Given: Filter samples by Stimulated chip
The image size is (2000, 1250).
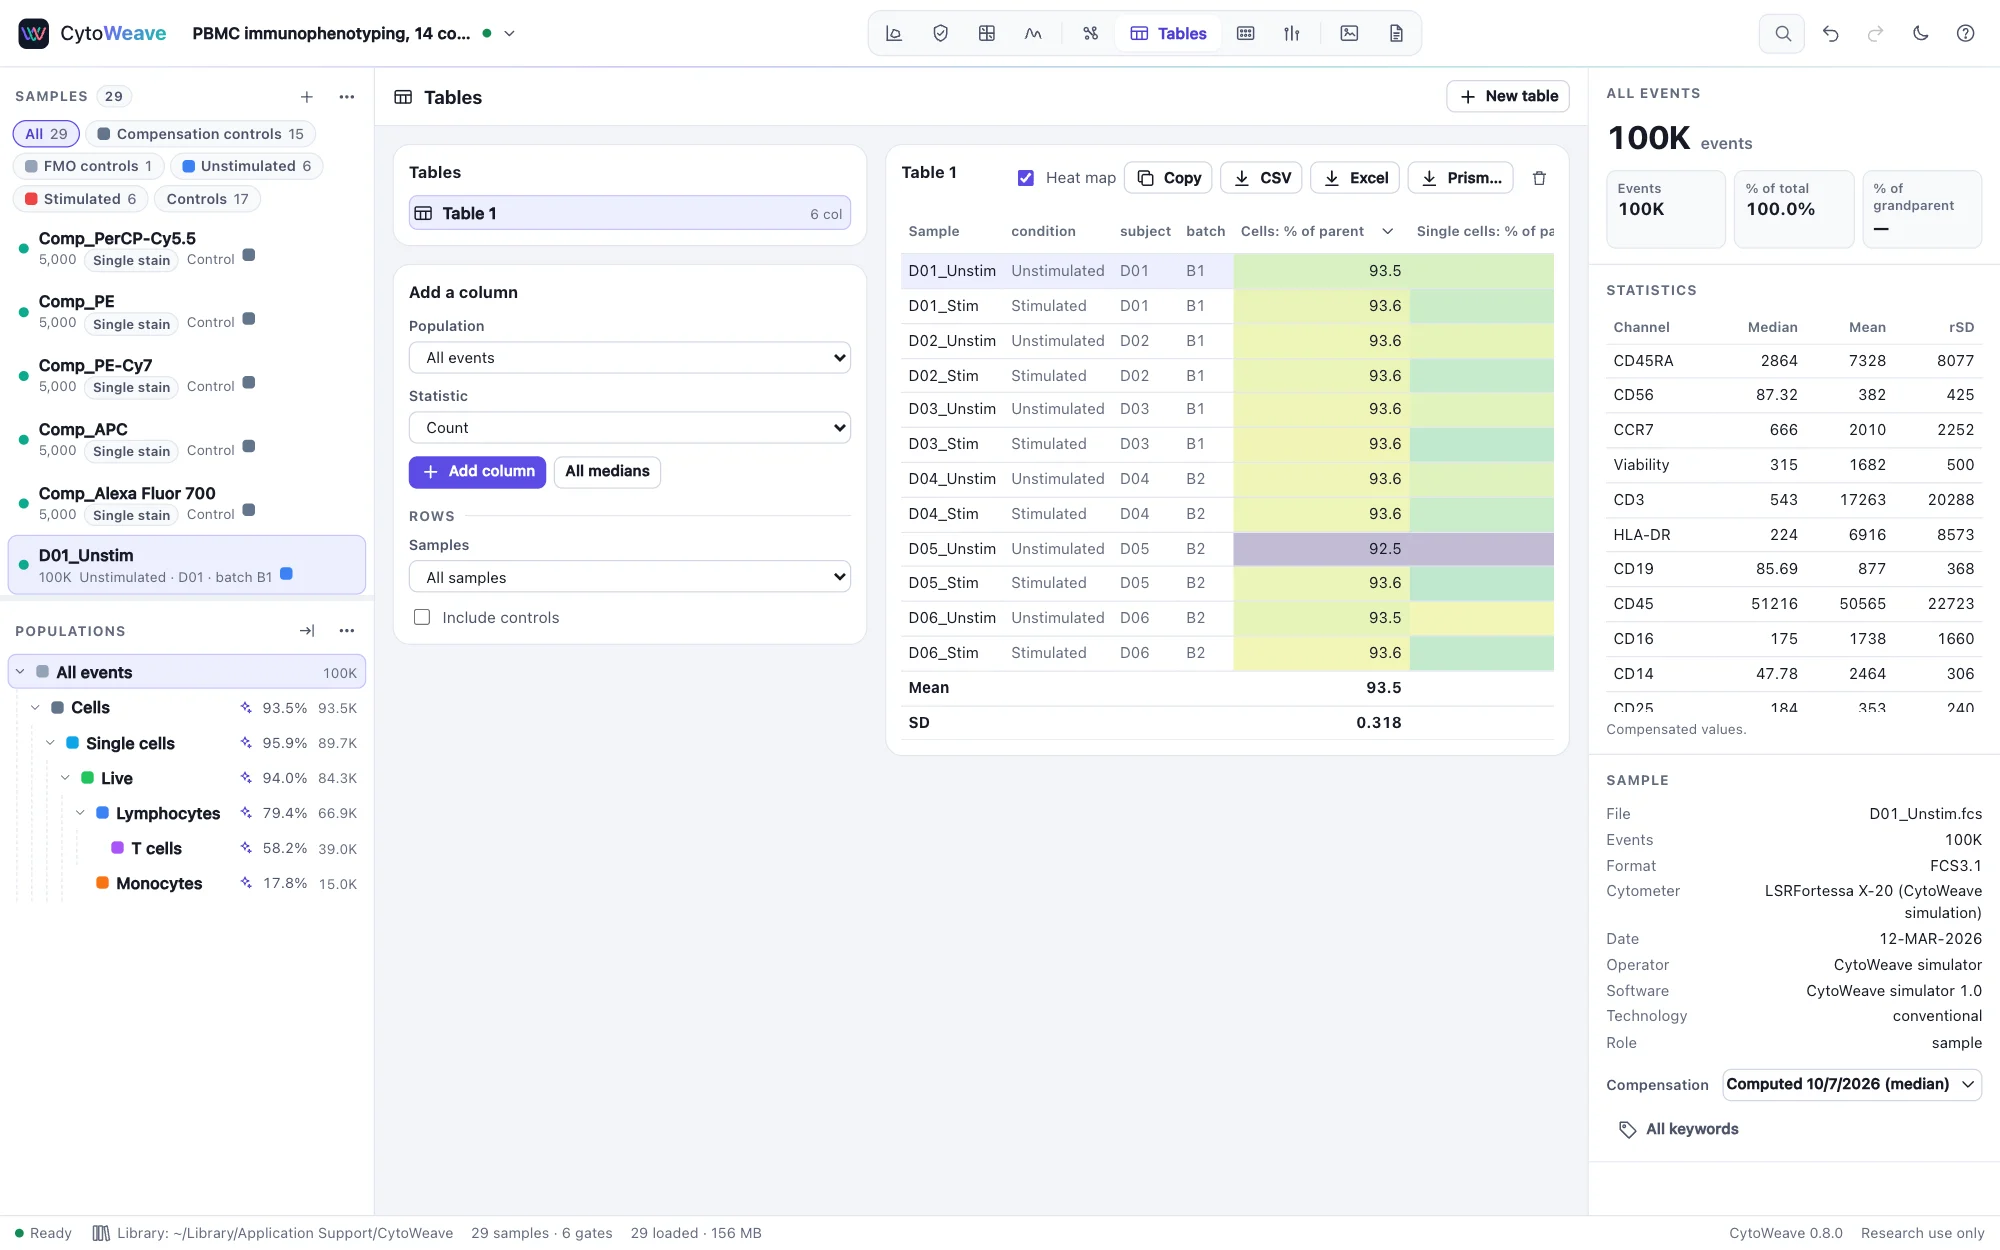Looking at the screenshot, I should coord(80,199).
